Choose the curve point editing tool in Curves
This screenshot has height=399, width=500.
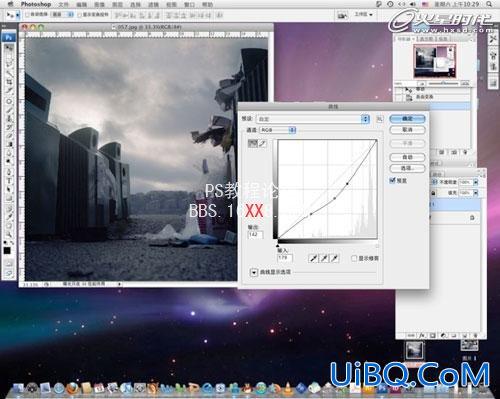pyautogui.click(x=253, y=143)
